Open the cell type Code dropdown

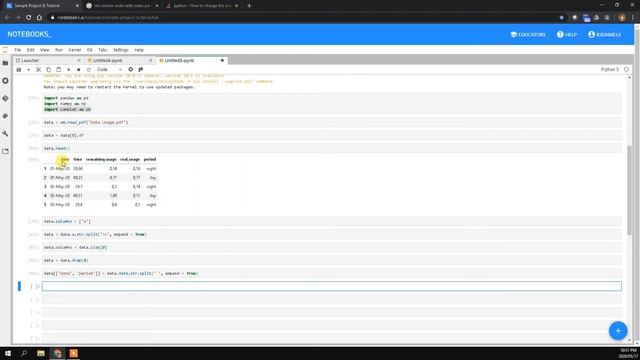click(109, 70)
